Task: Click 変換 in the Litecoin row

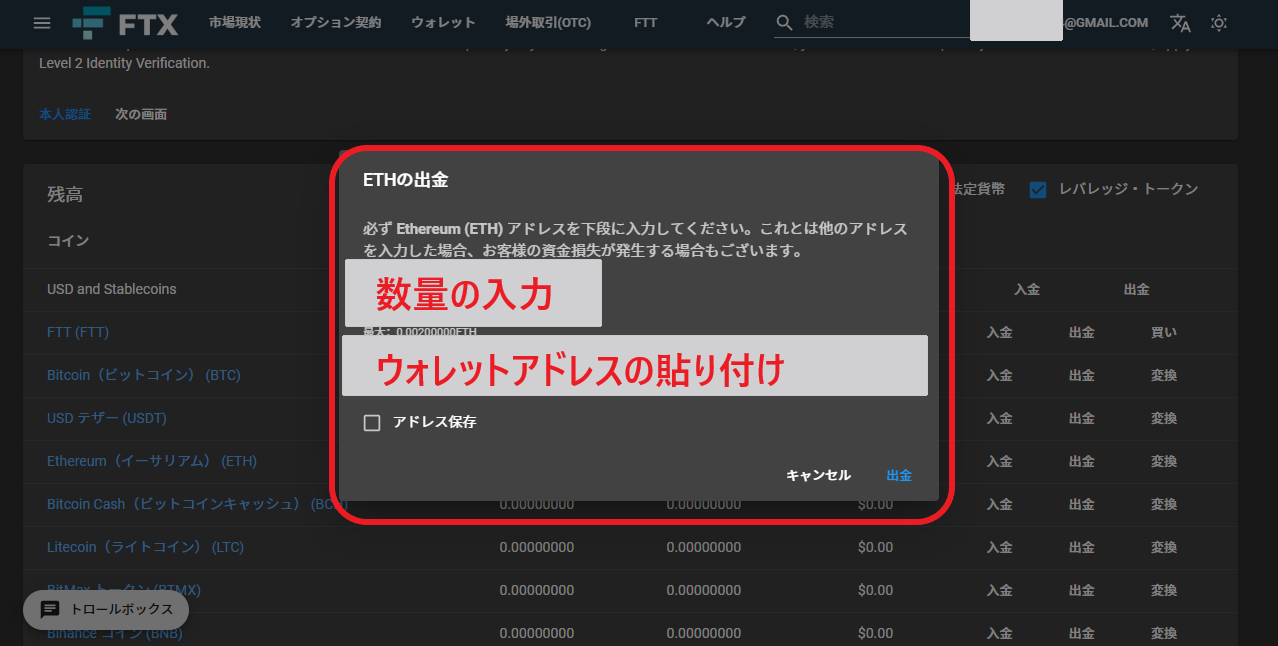Action: [x=1164, y=547]
